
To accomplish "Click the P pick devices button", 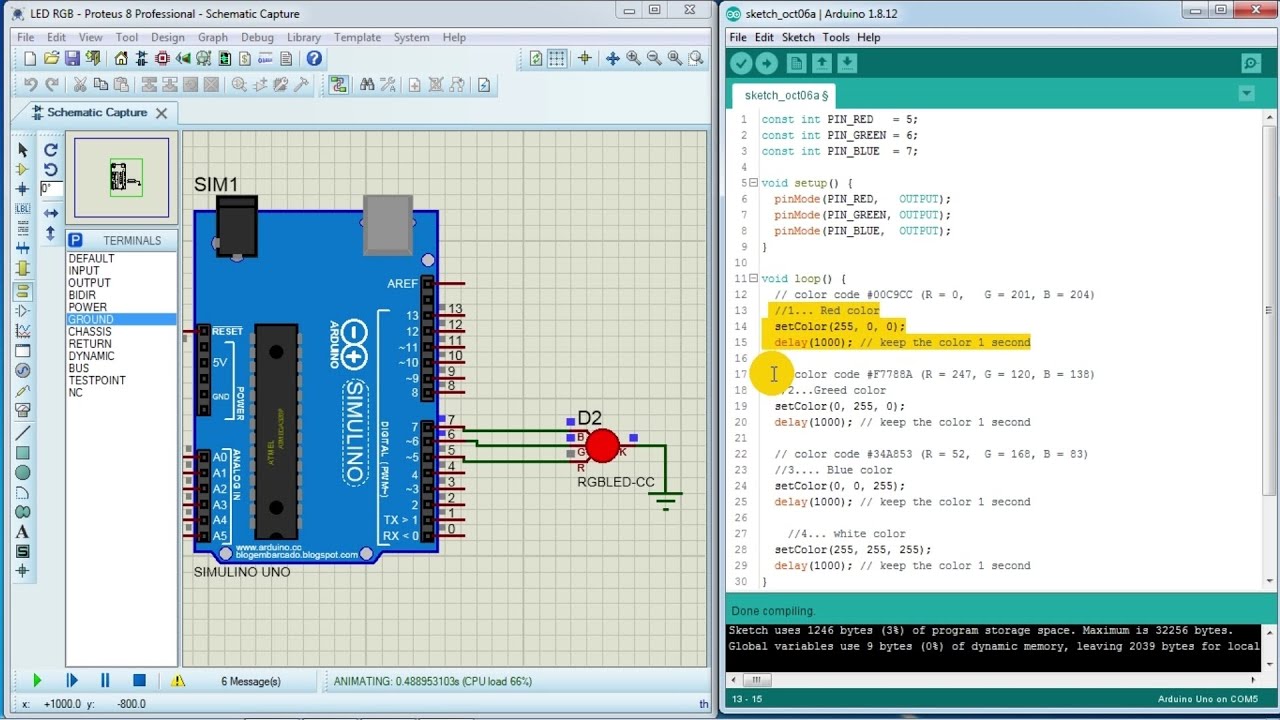I will [x=75, y=240].
